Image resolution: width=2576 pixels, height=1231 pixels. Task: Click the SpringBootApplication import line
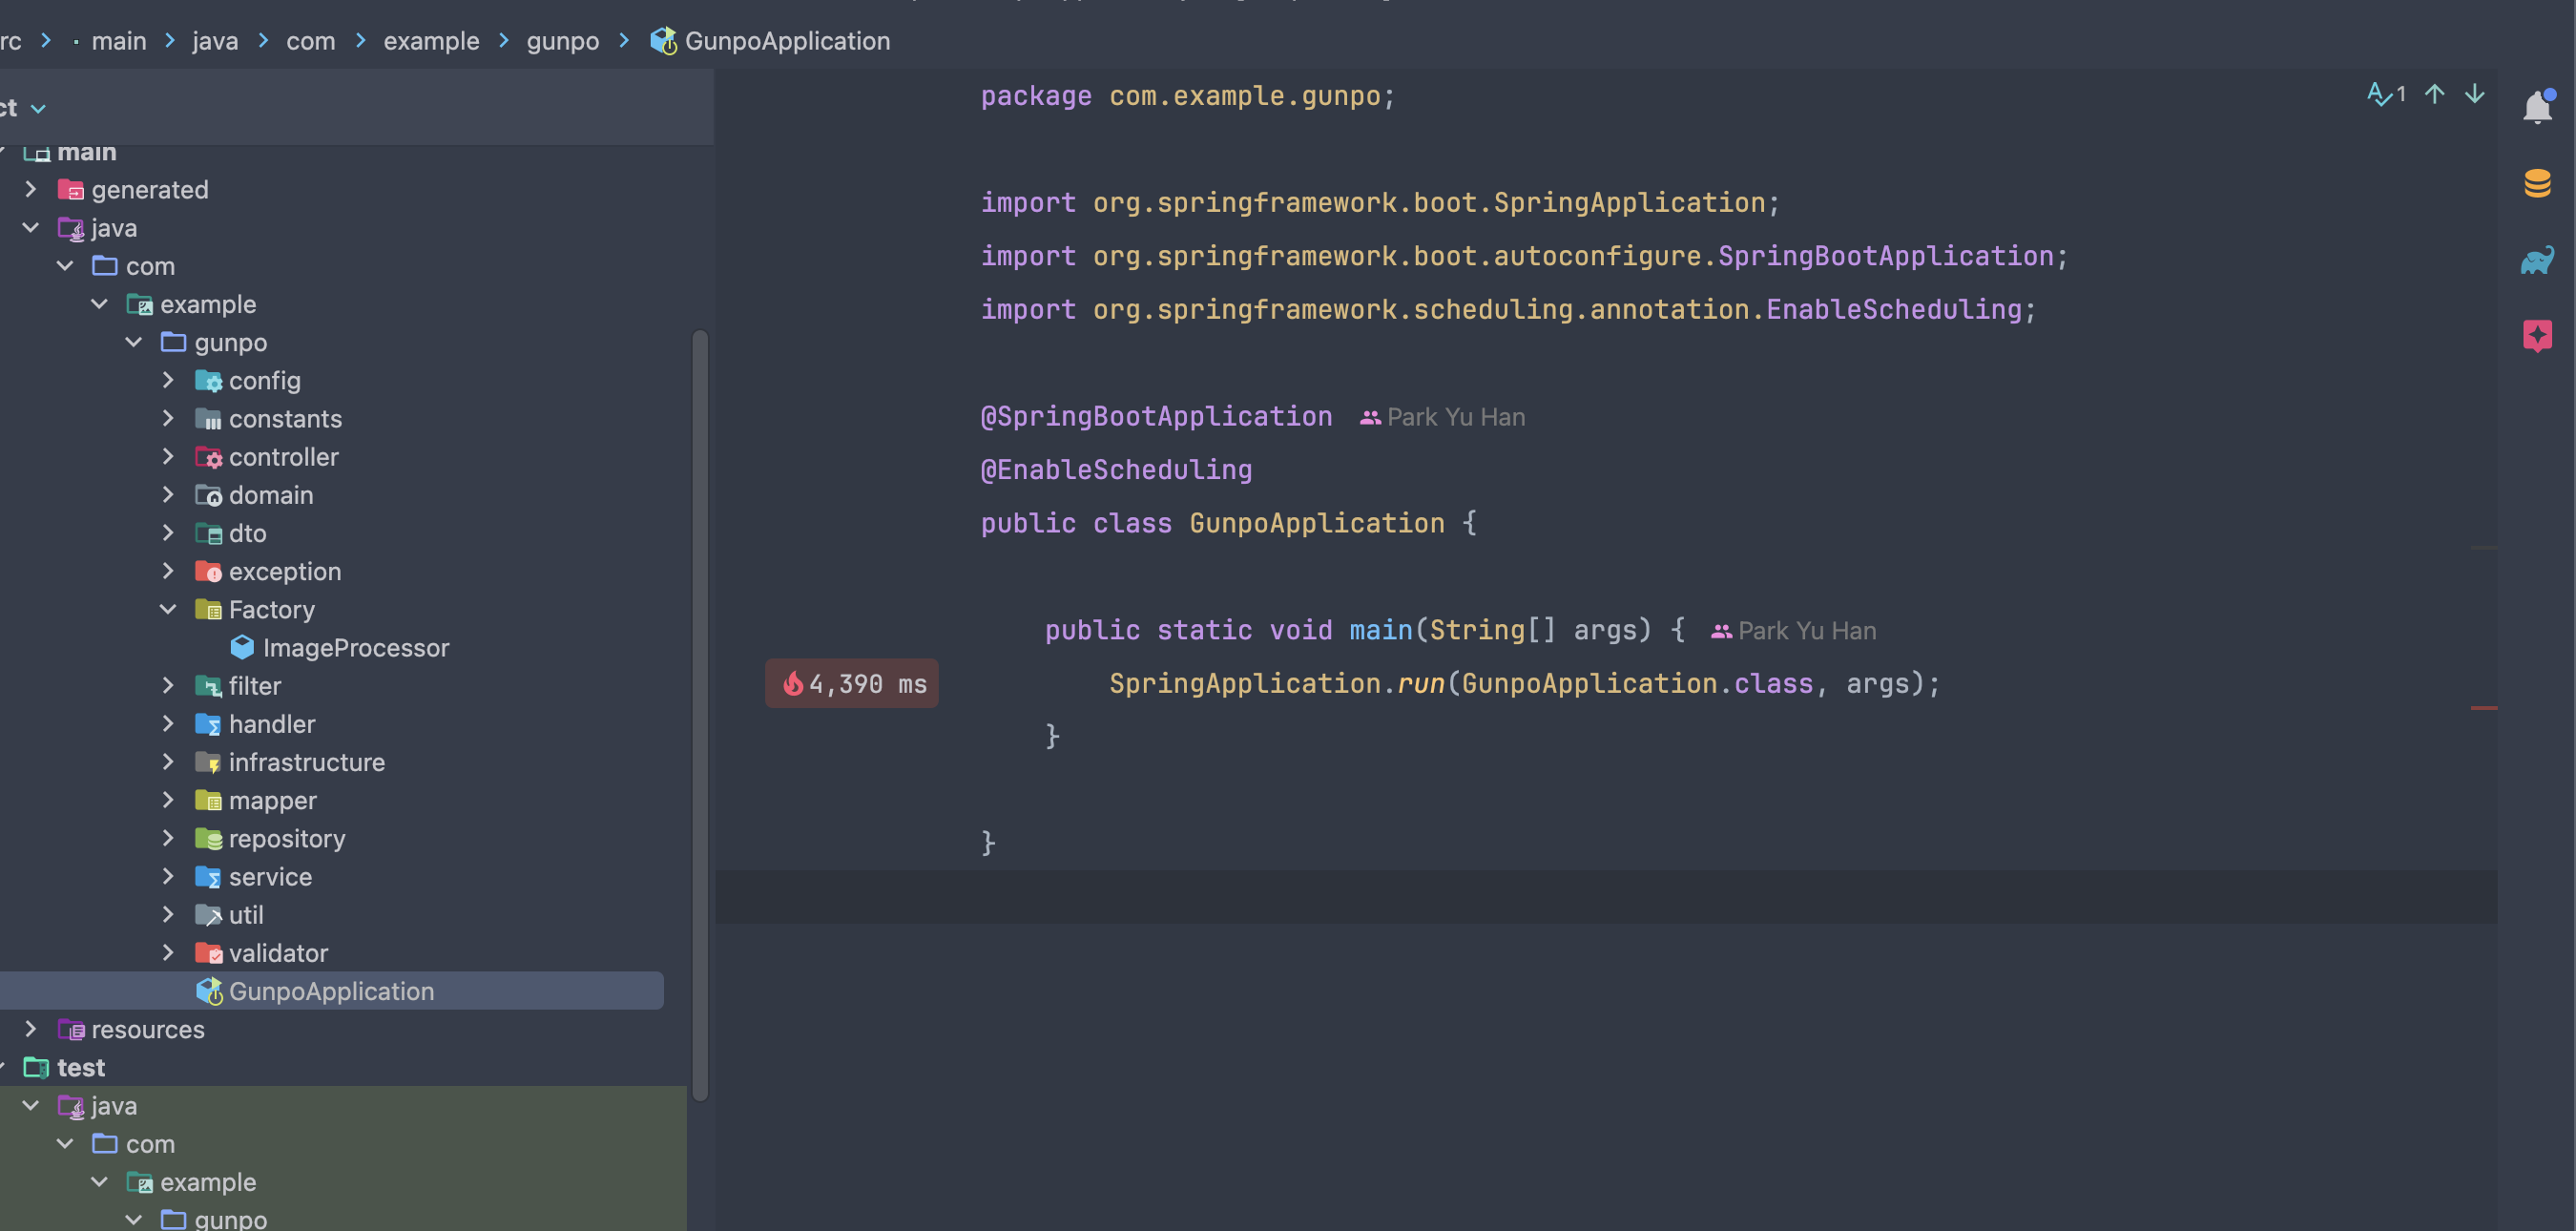[x=1524, y=256]
